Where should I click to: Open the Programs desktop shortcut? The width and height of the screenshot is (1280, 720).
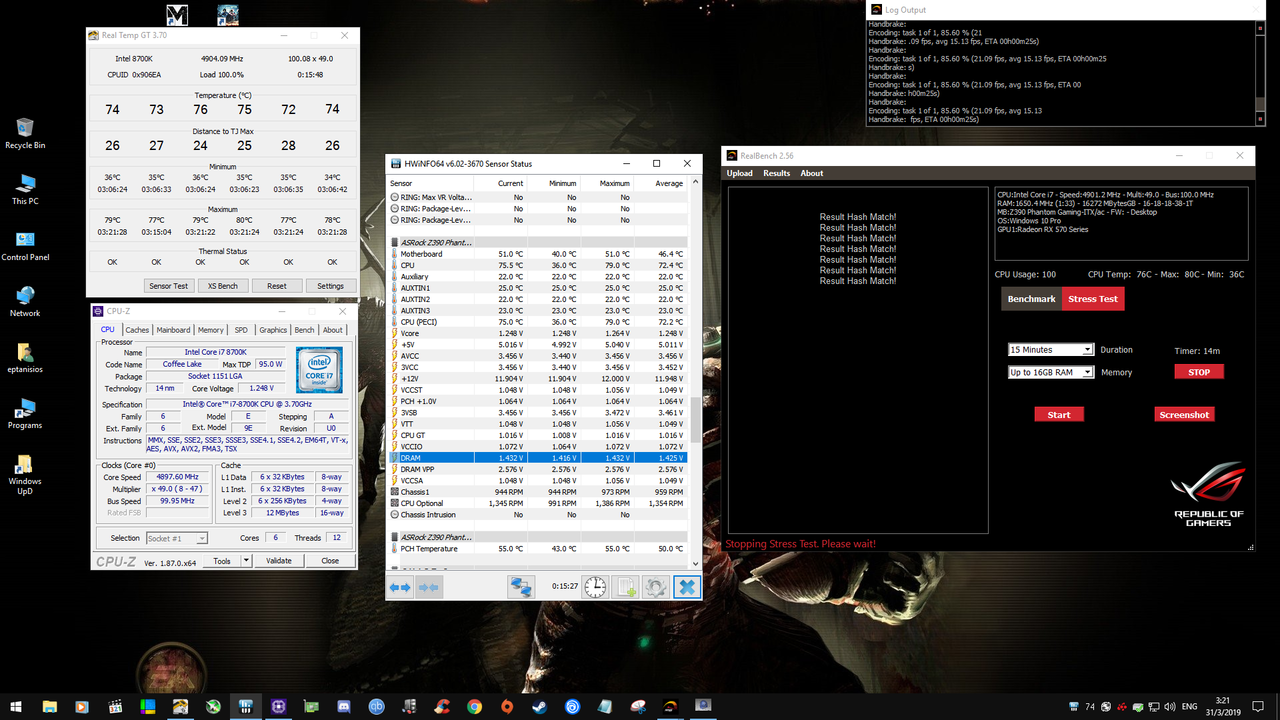tap(25, 413)
